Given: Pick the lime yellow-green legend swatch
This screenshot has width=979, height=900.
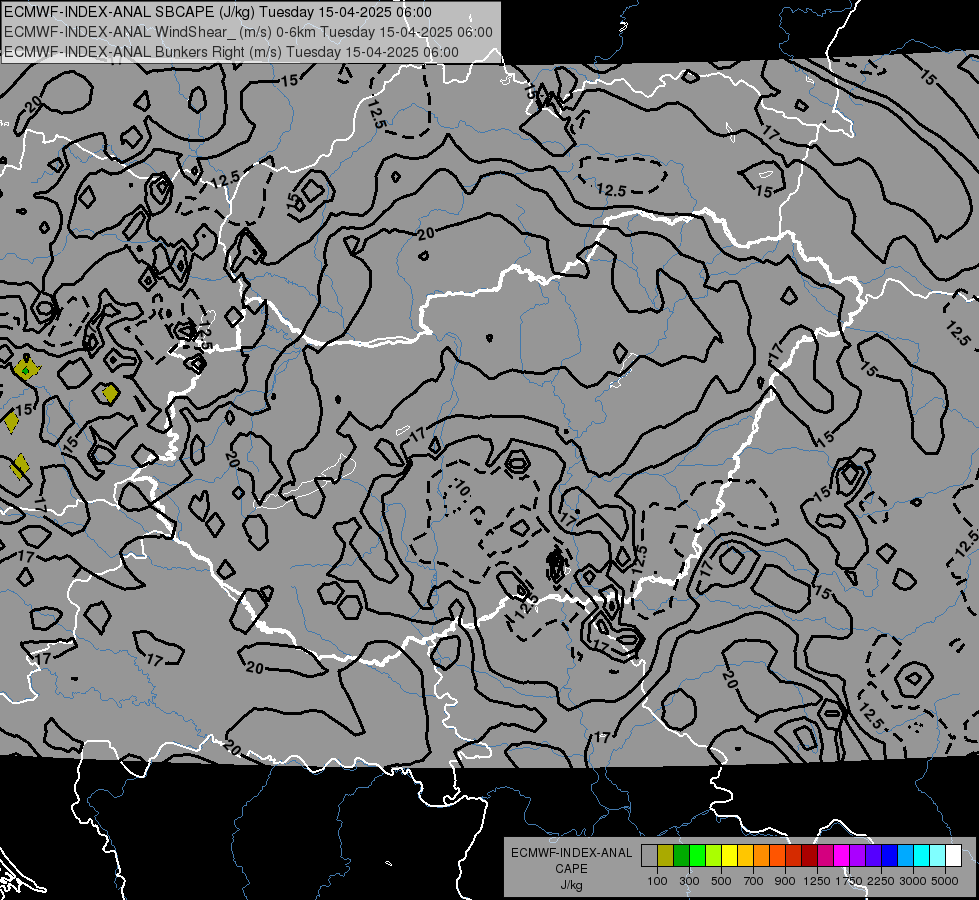Looking at the screenshot, I should pos(714,856).
